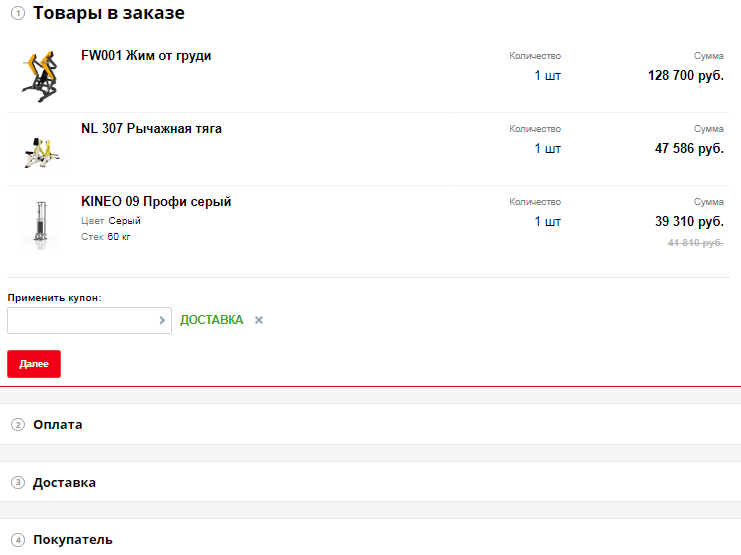Open the FW001 Жим от груди product link
741x555 pixels.
click(146, 56)
